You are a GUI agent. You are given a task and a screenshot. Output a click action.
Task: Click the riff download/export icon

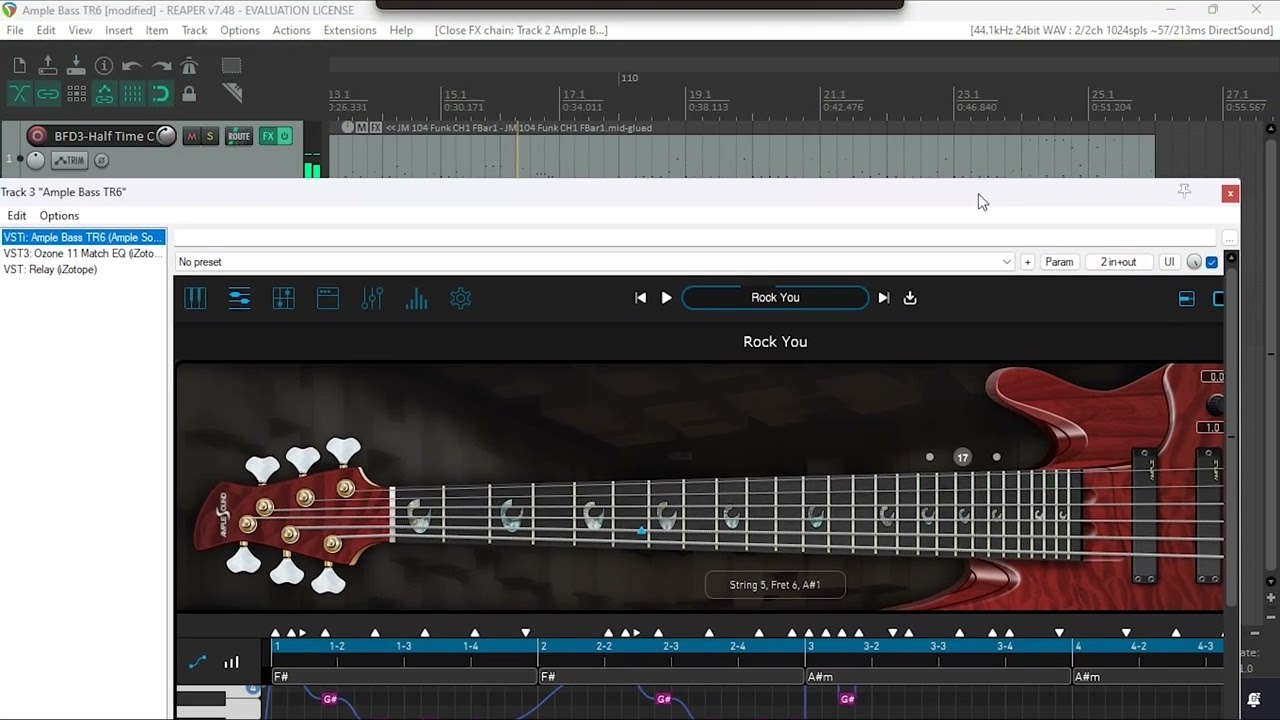(910, 298)
